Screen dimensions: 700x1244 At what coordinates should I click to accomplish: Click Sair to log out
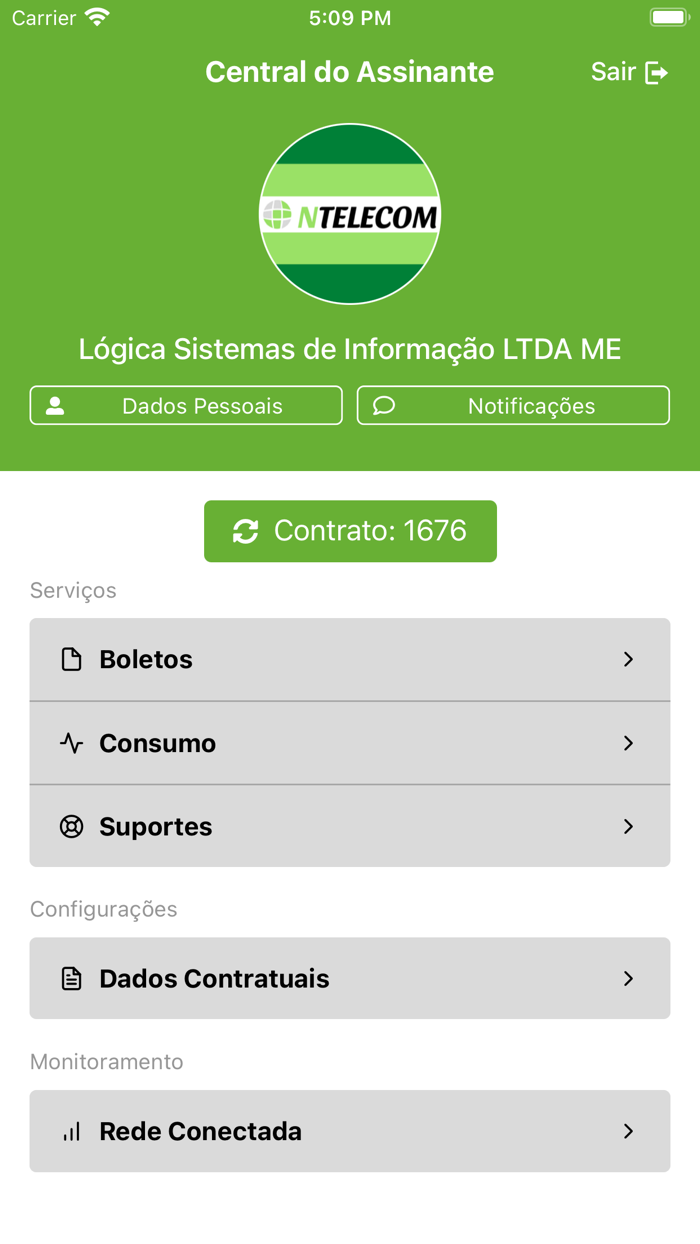coord(612,71)
